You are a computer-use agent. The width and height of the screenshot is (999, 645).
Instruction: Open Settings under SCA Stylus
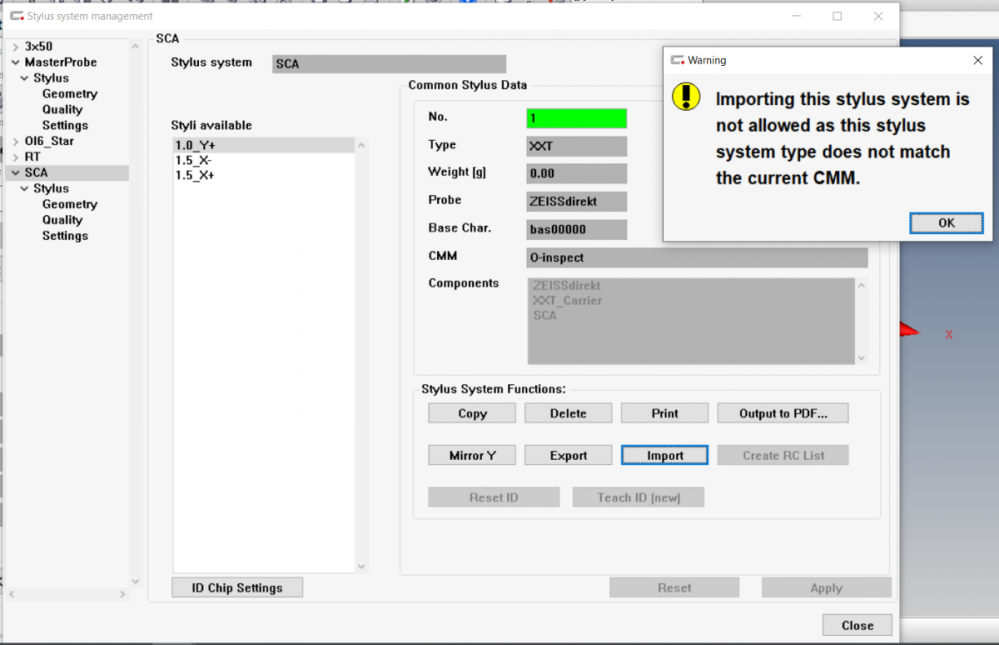[x=64, y=236]
